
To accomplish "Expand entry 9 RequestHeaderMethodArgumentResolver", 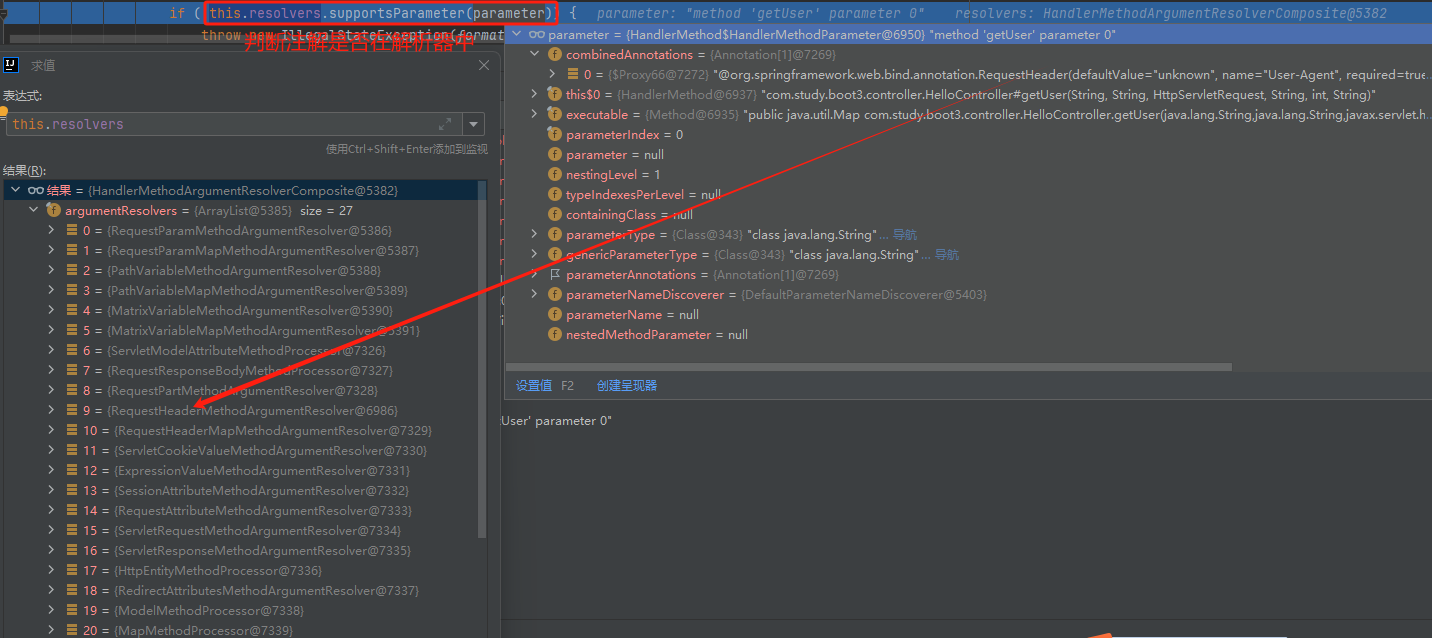I will point(52,410).
